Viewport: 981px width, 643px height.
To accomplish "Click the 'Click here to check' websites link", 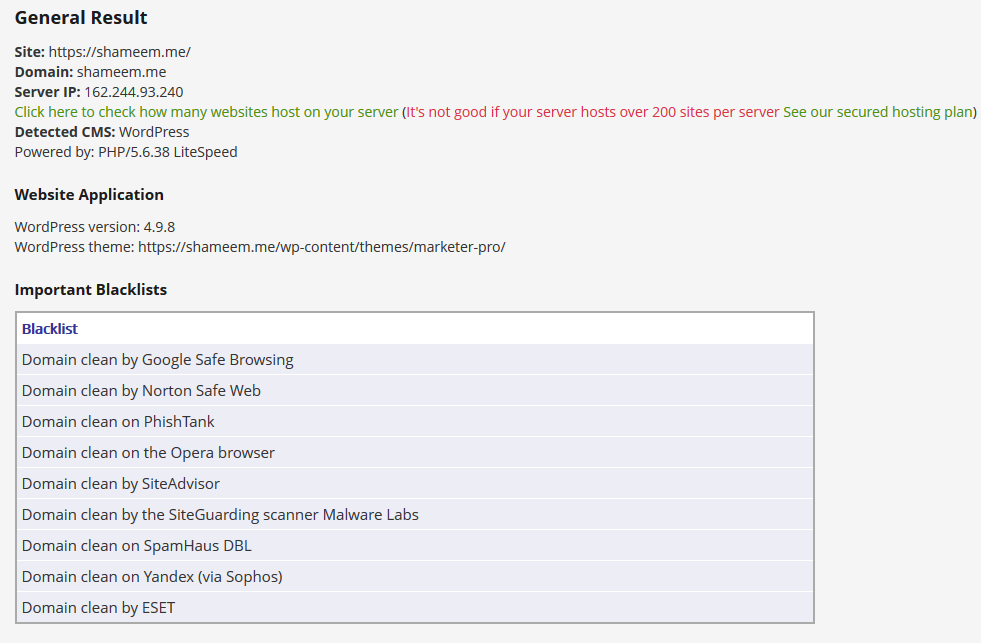I will coord(206,112).
